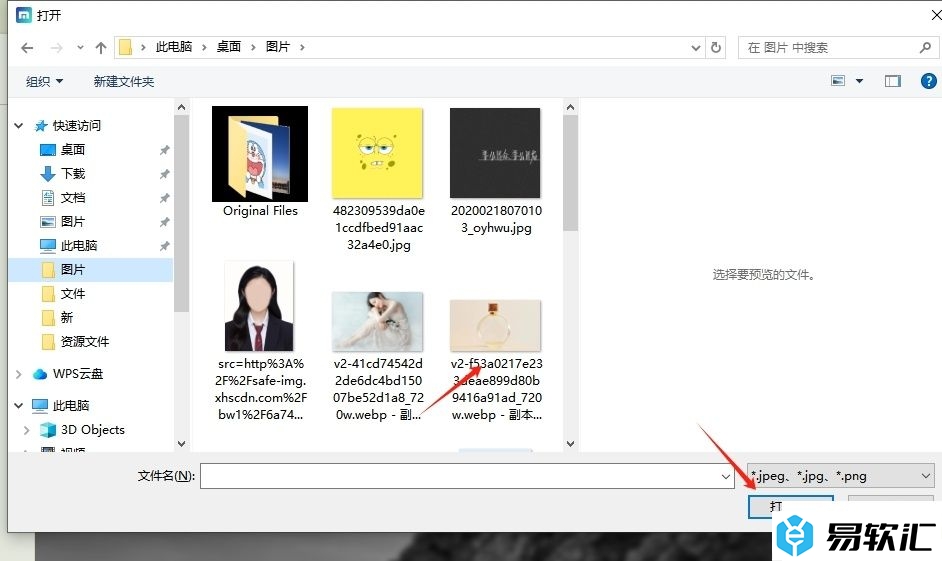Select 此电脑 under the navigation tree
942x561 pixels.
[x=71, y=405]
